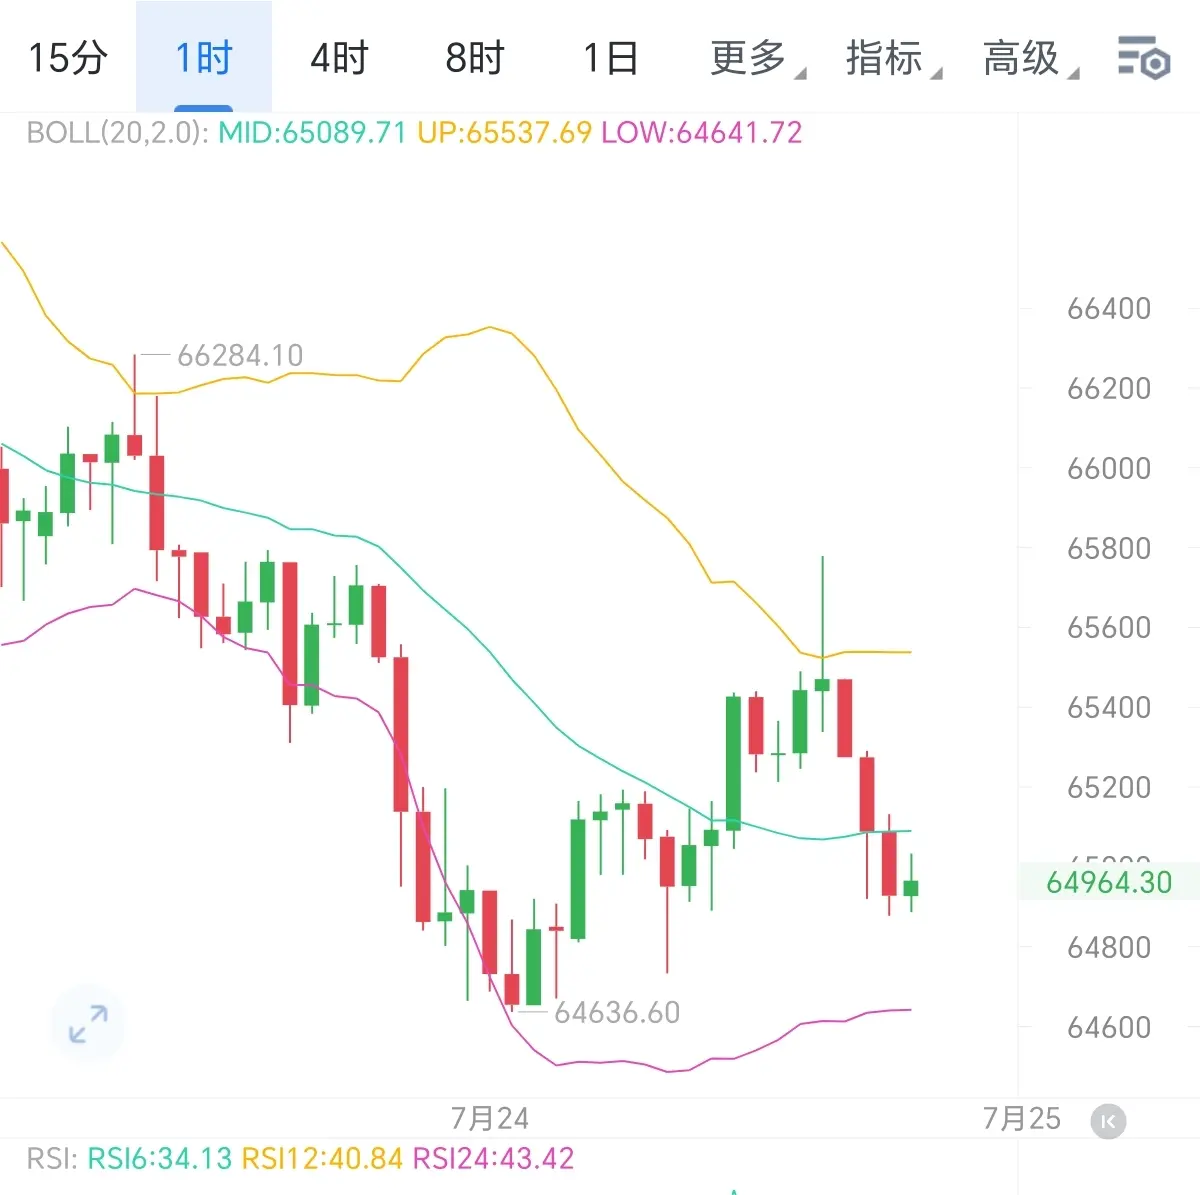This screenshot has height=1195, width=1200.
Task: Click the 64636.60 low price marker
Action: [x=617, y=1012]
